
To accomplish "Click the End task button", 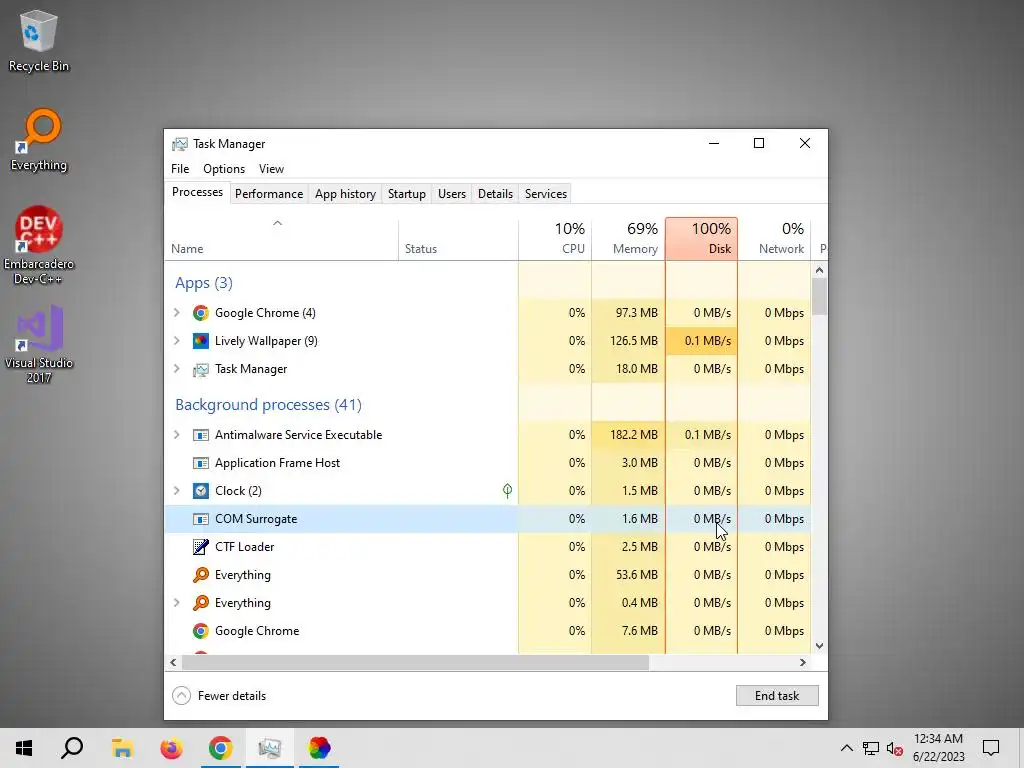I will (x=777, y=696).
